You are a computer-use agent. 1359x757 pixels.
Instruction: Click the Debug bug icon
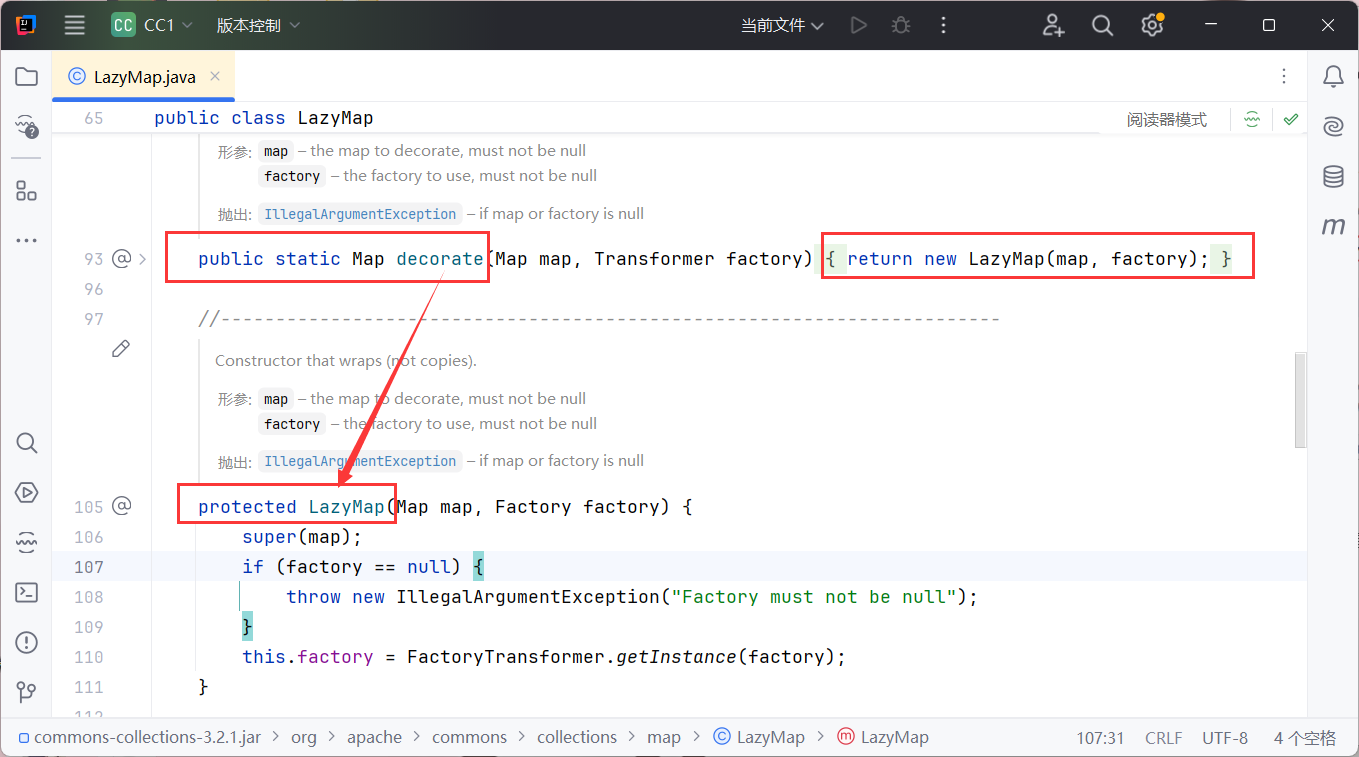click(x=901, y=25)
